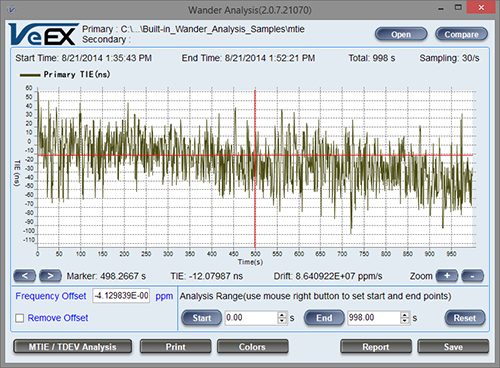Image resolution: width=500 pixels, height=368 pixels.
Task: Click the VeEX logo
Action: [43, 34]
